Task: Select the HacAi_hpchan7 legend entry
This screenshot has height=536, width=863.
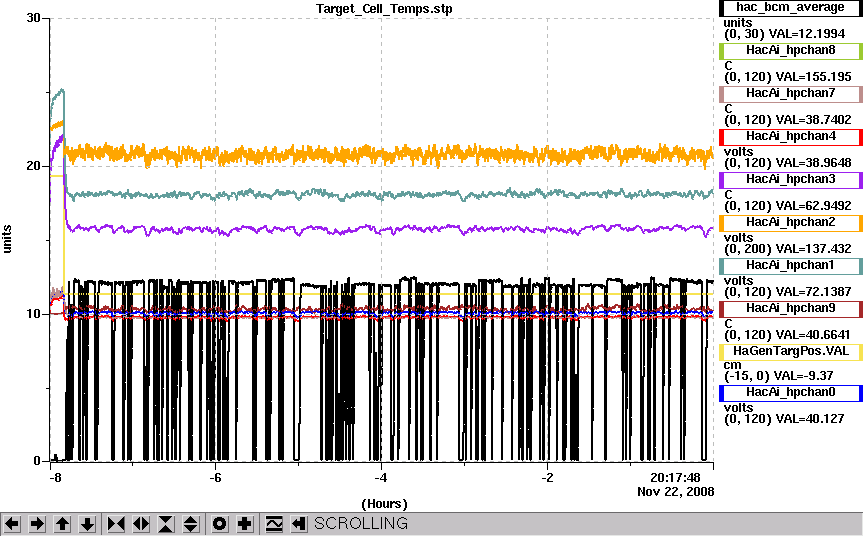Action: [790, 94]
